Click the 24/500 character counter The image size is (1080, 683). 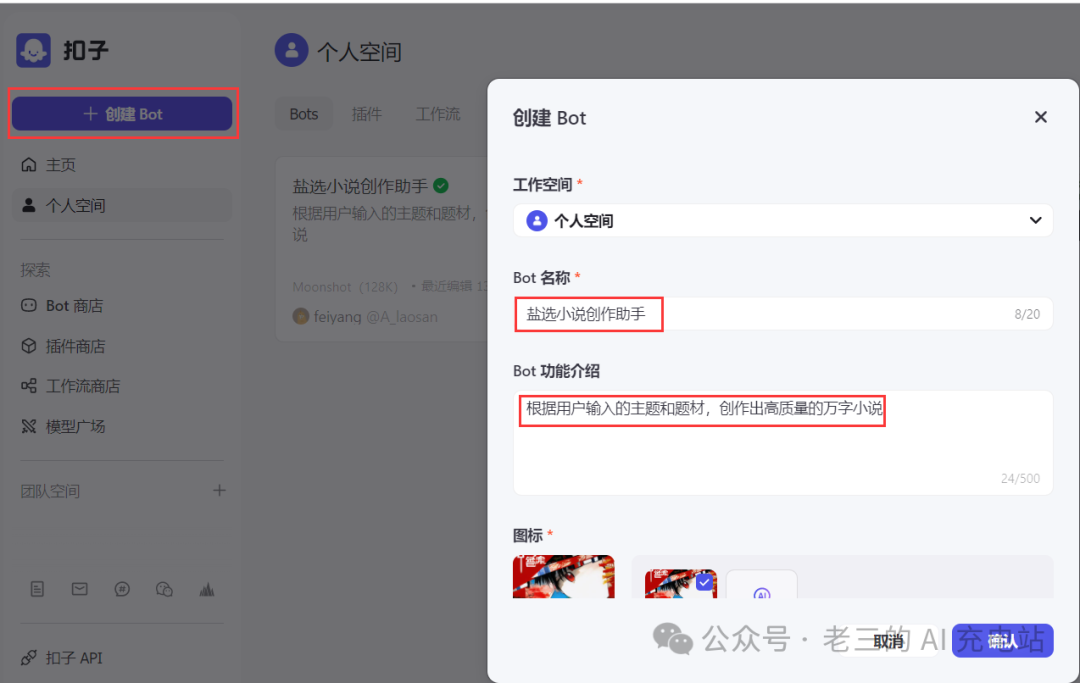(1020, 479)
